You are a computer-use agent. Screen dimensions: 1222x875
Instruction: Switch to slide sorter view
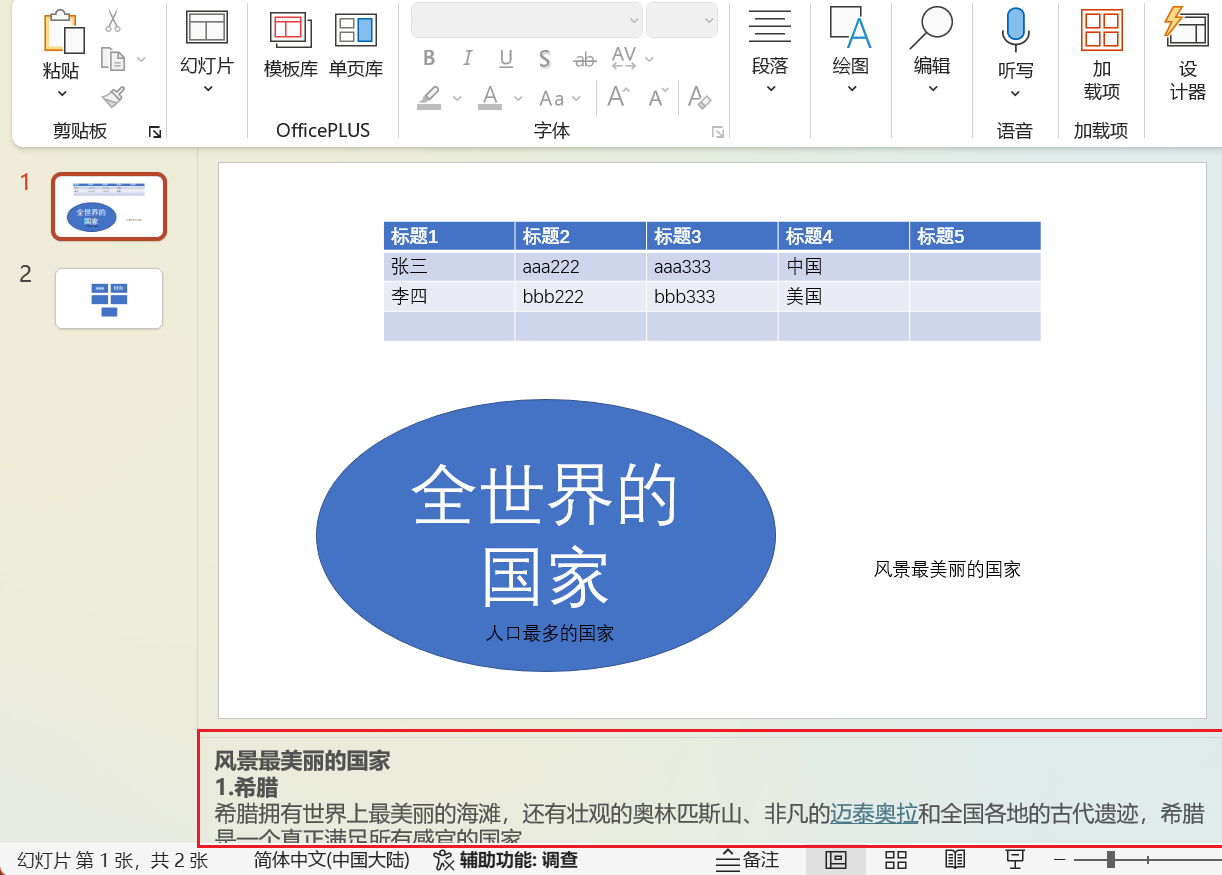[x=896, y=860]
